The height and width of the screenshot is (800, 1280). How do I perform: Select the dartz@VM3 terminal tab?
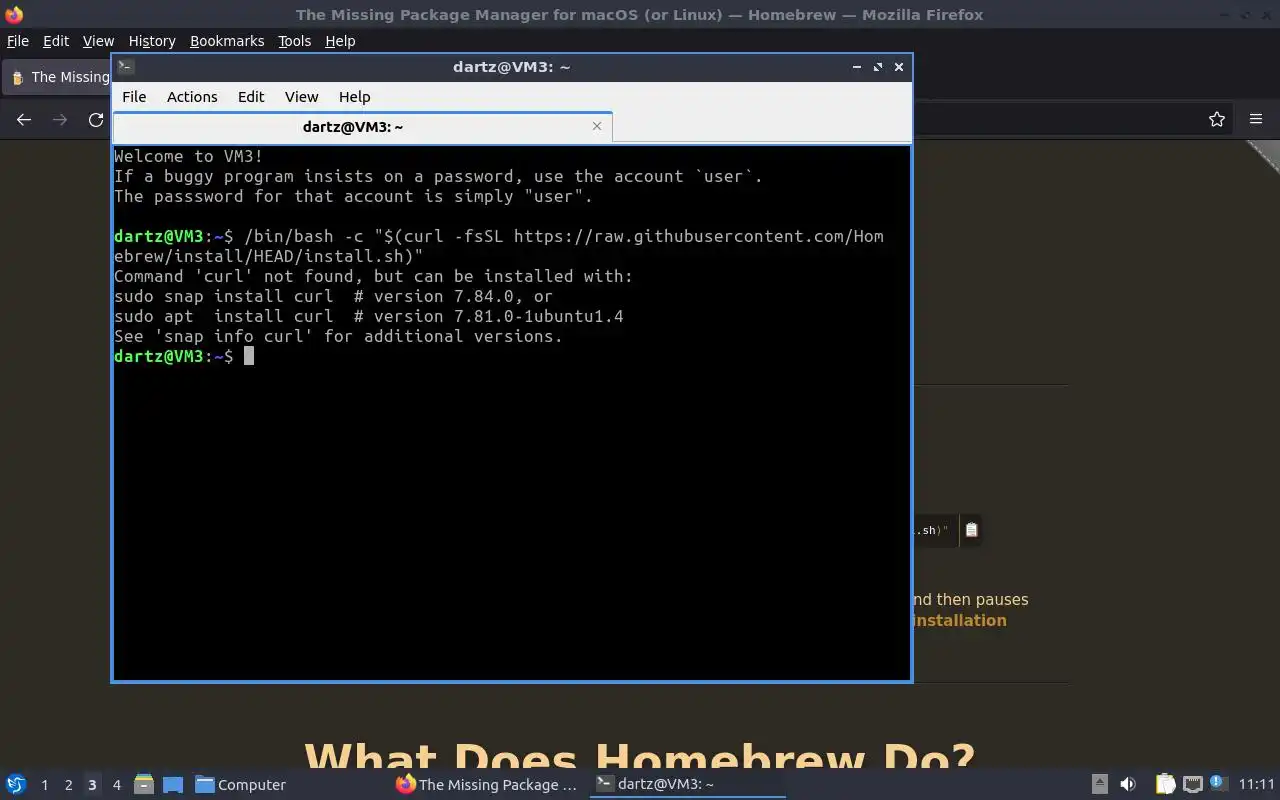click(362, 127)
